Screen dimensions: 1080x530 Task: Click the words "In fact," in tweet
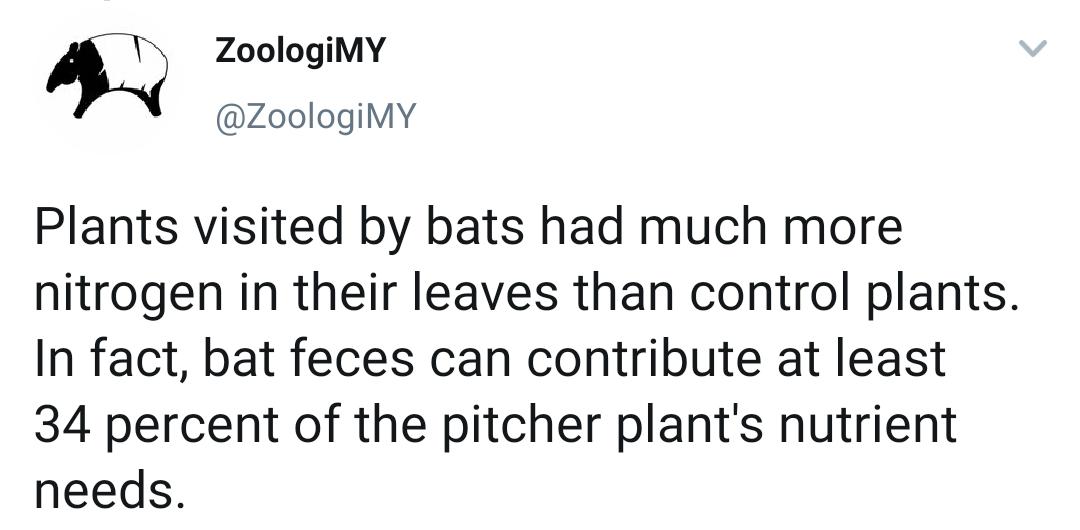coord(111,362)
